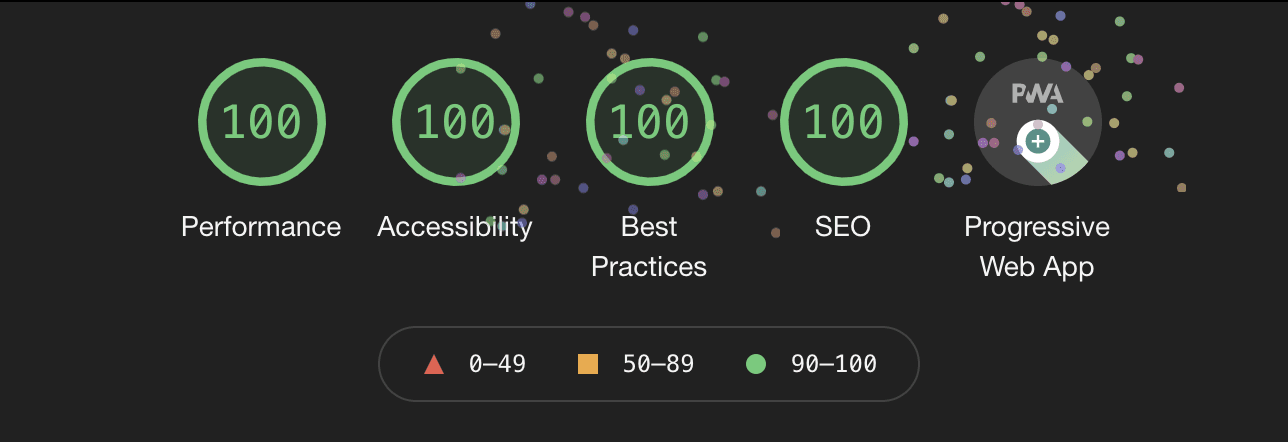Click the 0–49 score range text

(x=497, y=364)
